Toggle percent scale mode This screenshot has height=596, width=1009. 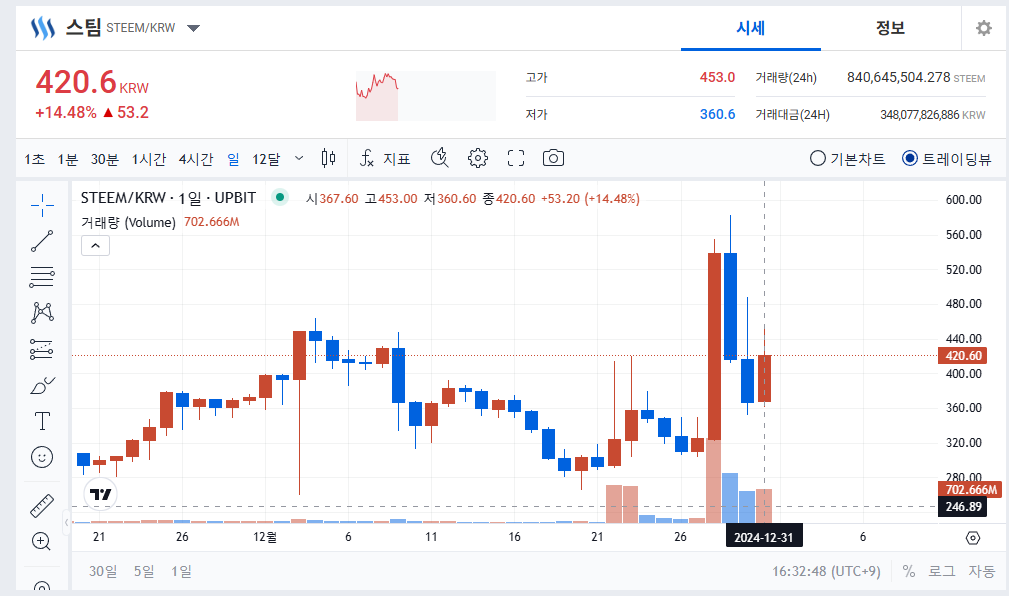(x=909, y=571)
